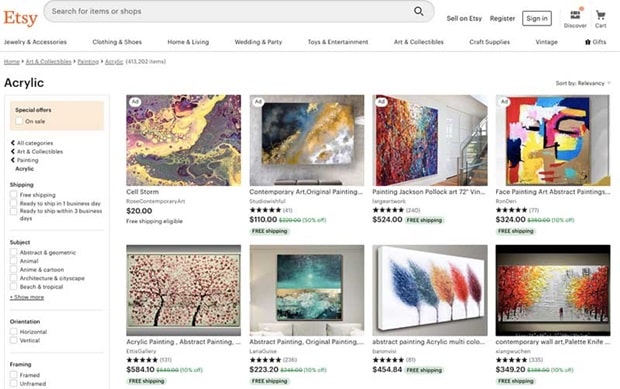
Task: Open the Craft Supplies menu
Action: point(490,42)
